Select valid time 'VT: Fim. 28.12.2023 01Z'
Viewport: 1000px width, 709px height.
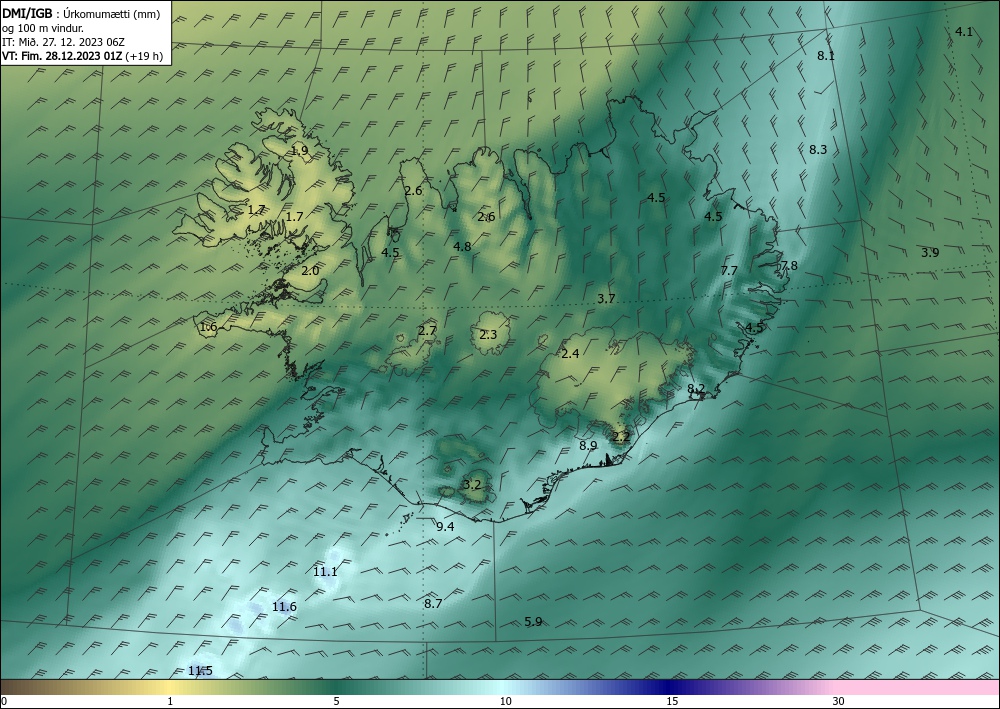(62, 56)
